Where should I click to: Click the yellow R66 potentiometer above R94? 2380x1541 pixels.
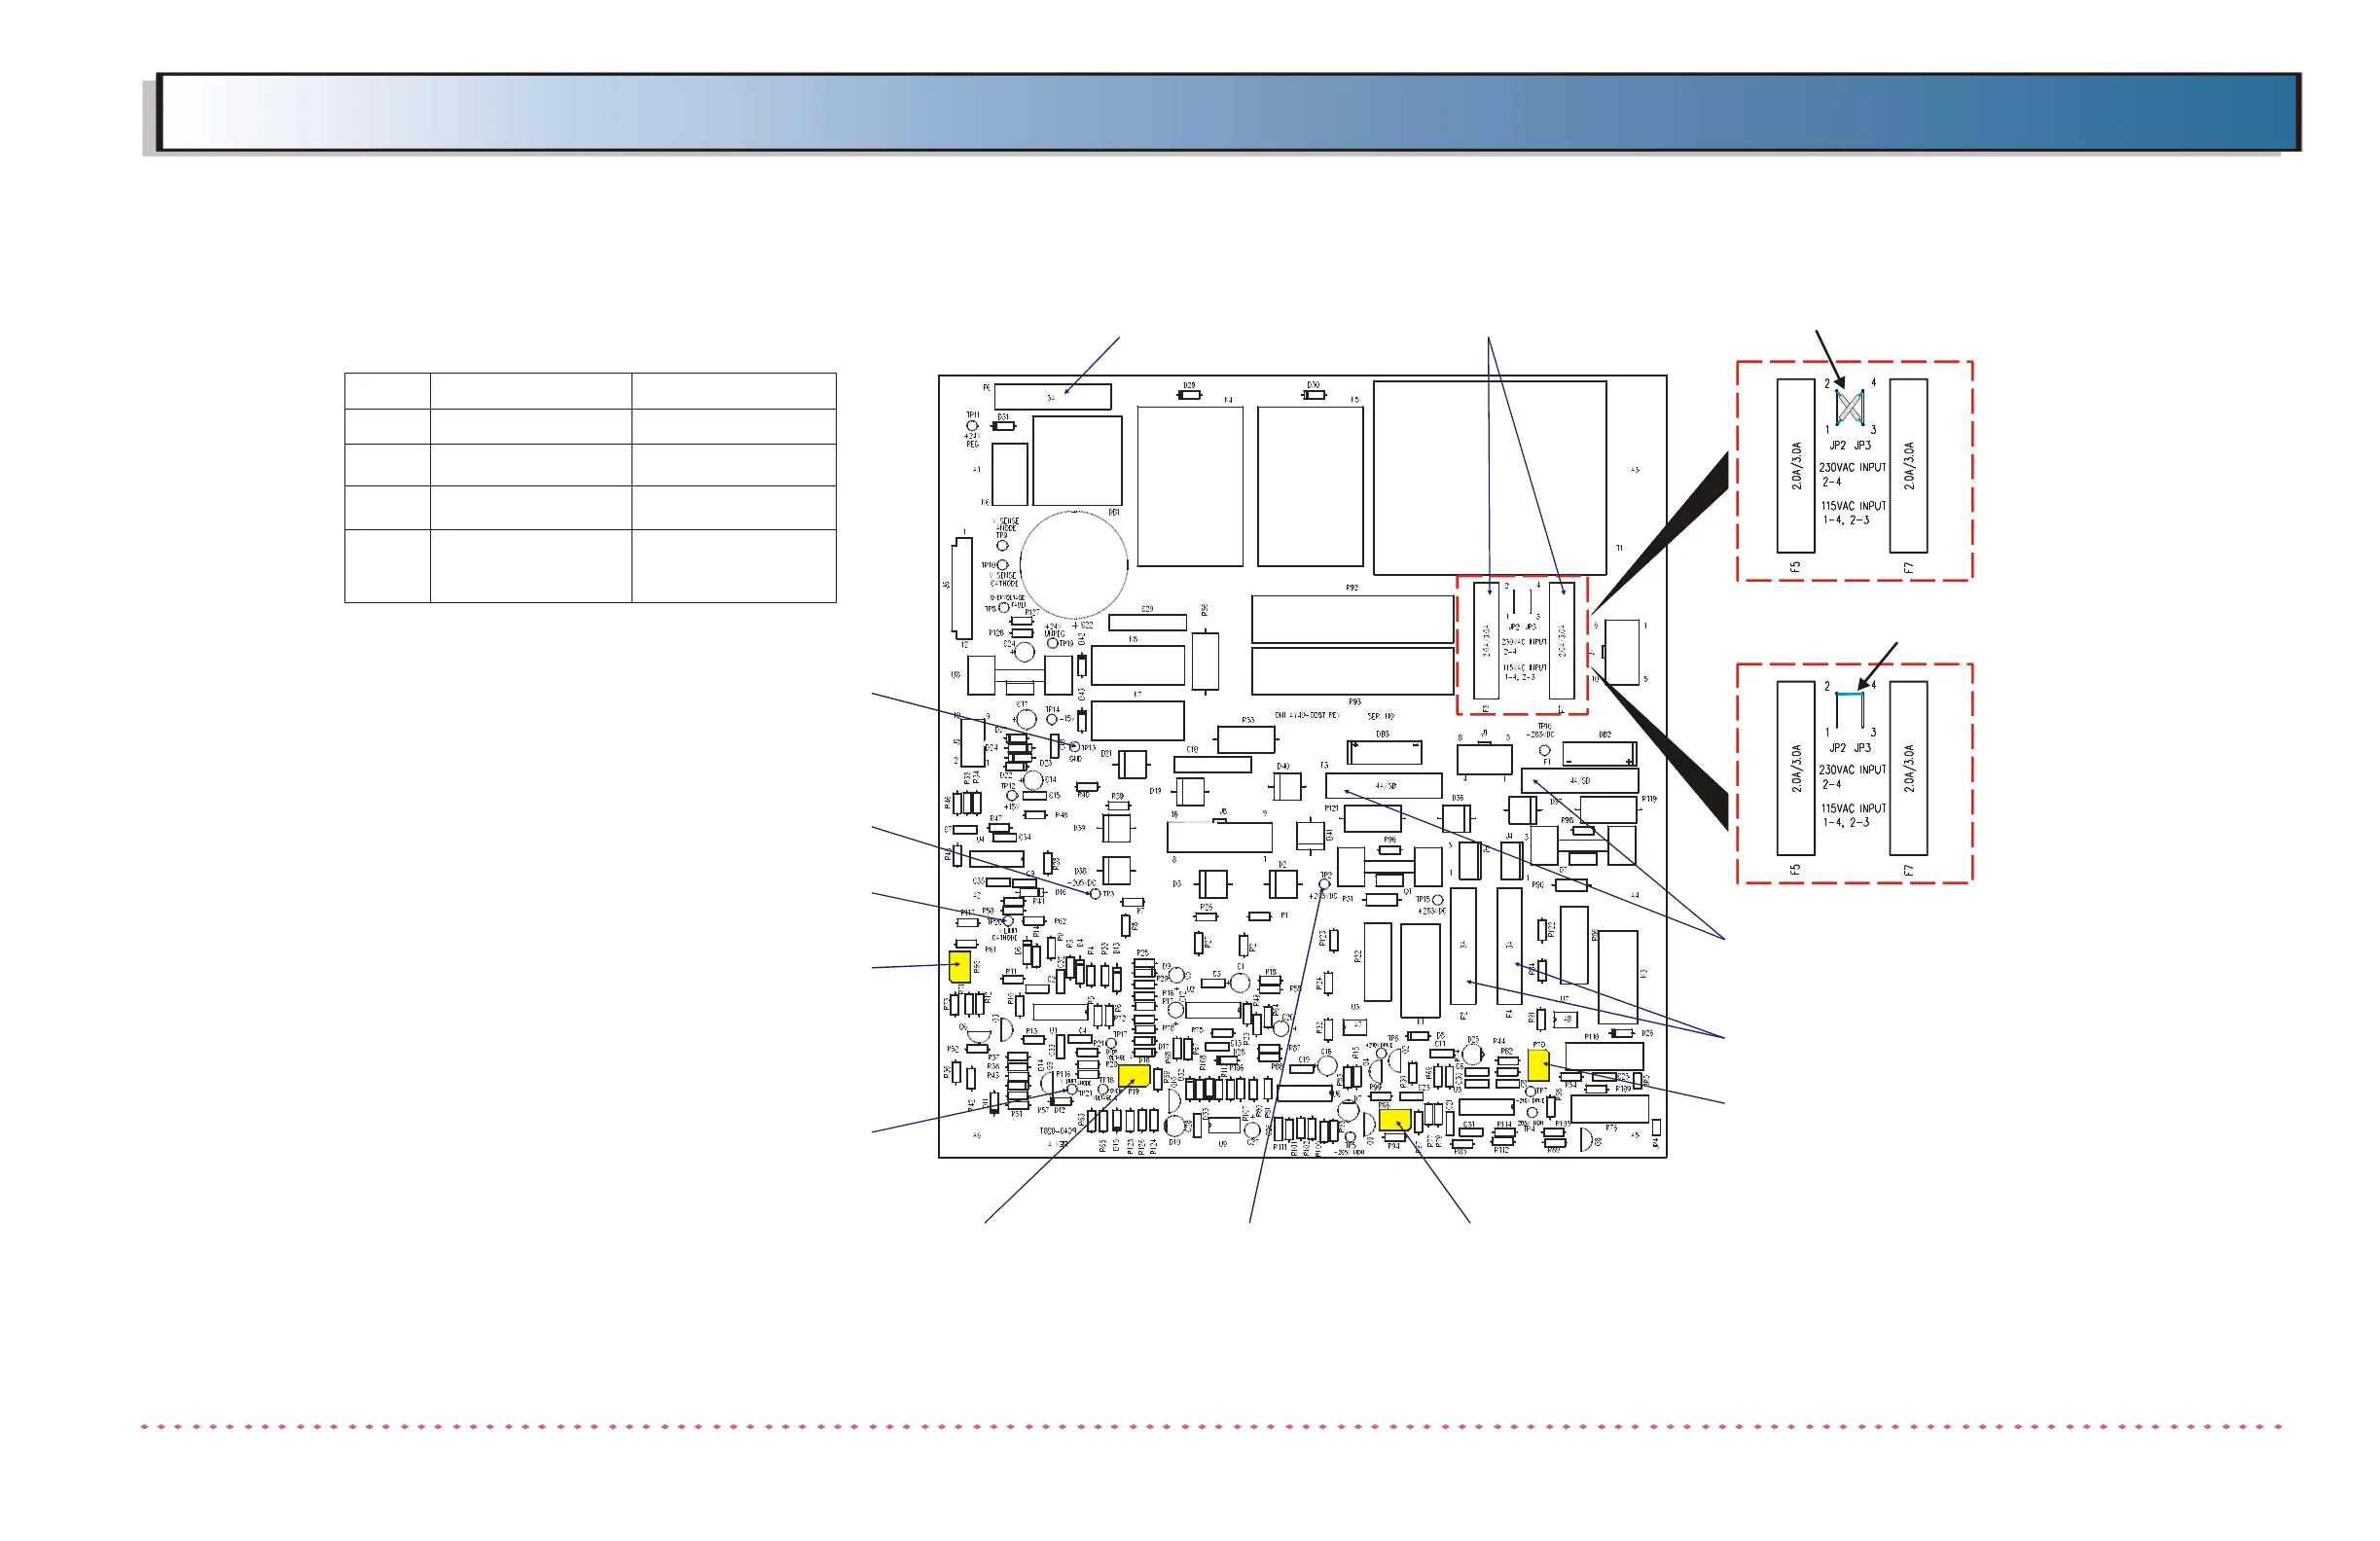click(1394, 1120)
